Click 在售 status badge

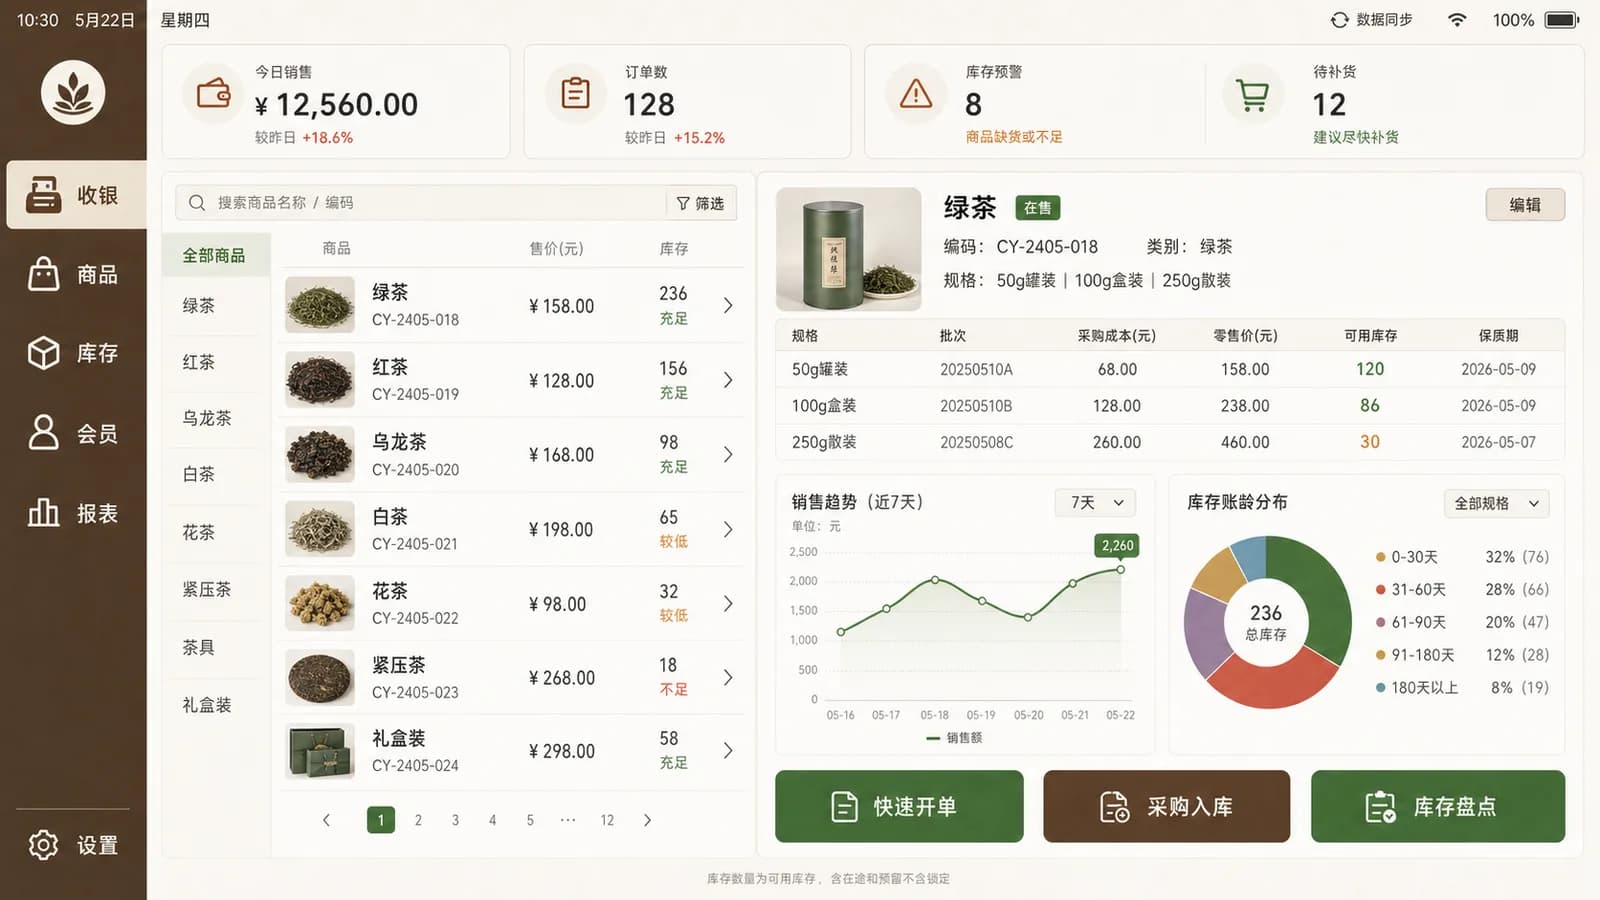[1038, 208]
